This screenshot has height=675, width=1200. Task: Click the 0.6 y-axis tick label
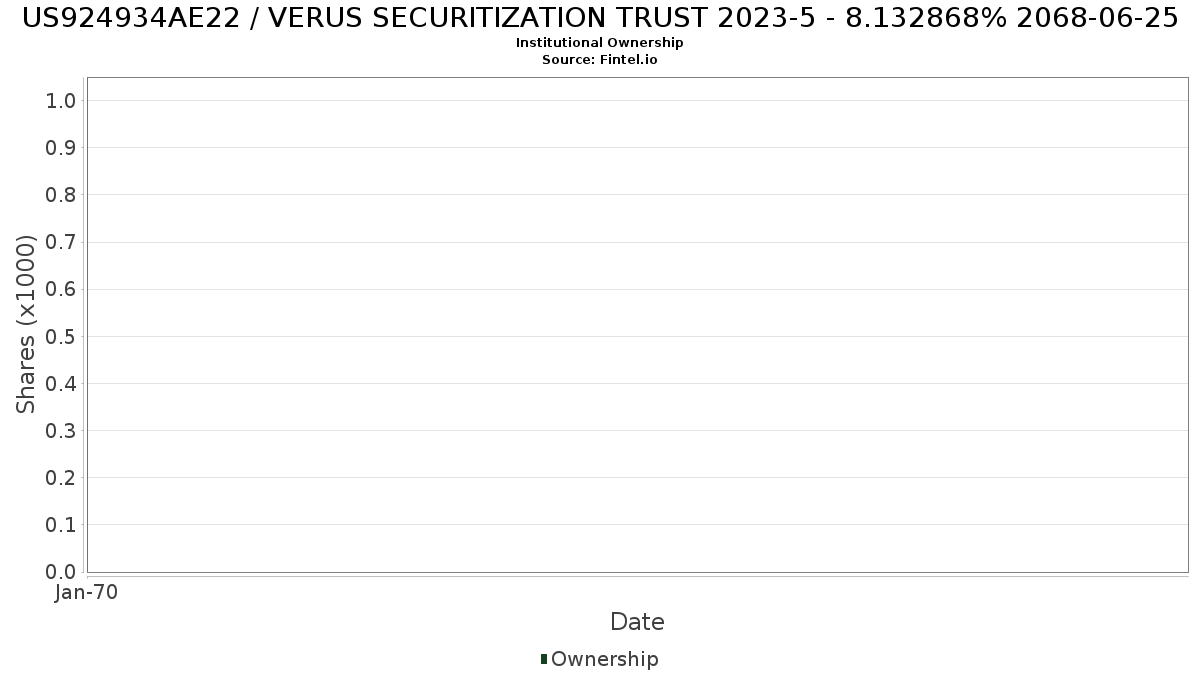pyautogui.click(x=60, y=289)
